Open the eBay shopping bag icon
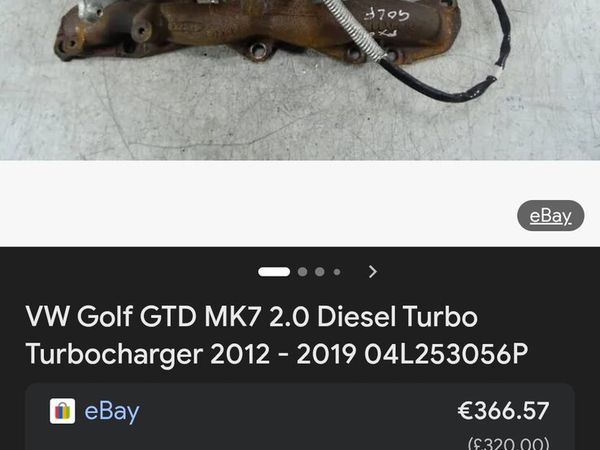 pos(62,411)
